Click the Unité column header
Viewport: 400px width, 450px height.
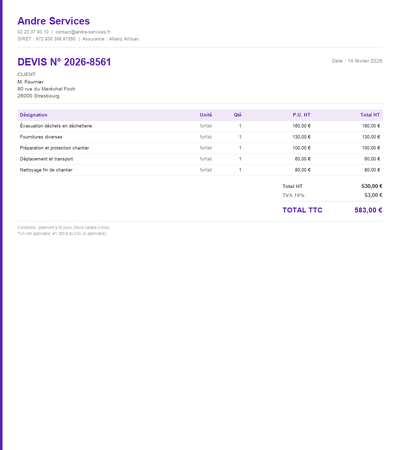(x=206, y=115)
